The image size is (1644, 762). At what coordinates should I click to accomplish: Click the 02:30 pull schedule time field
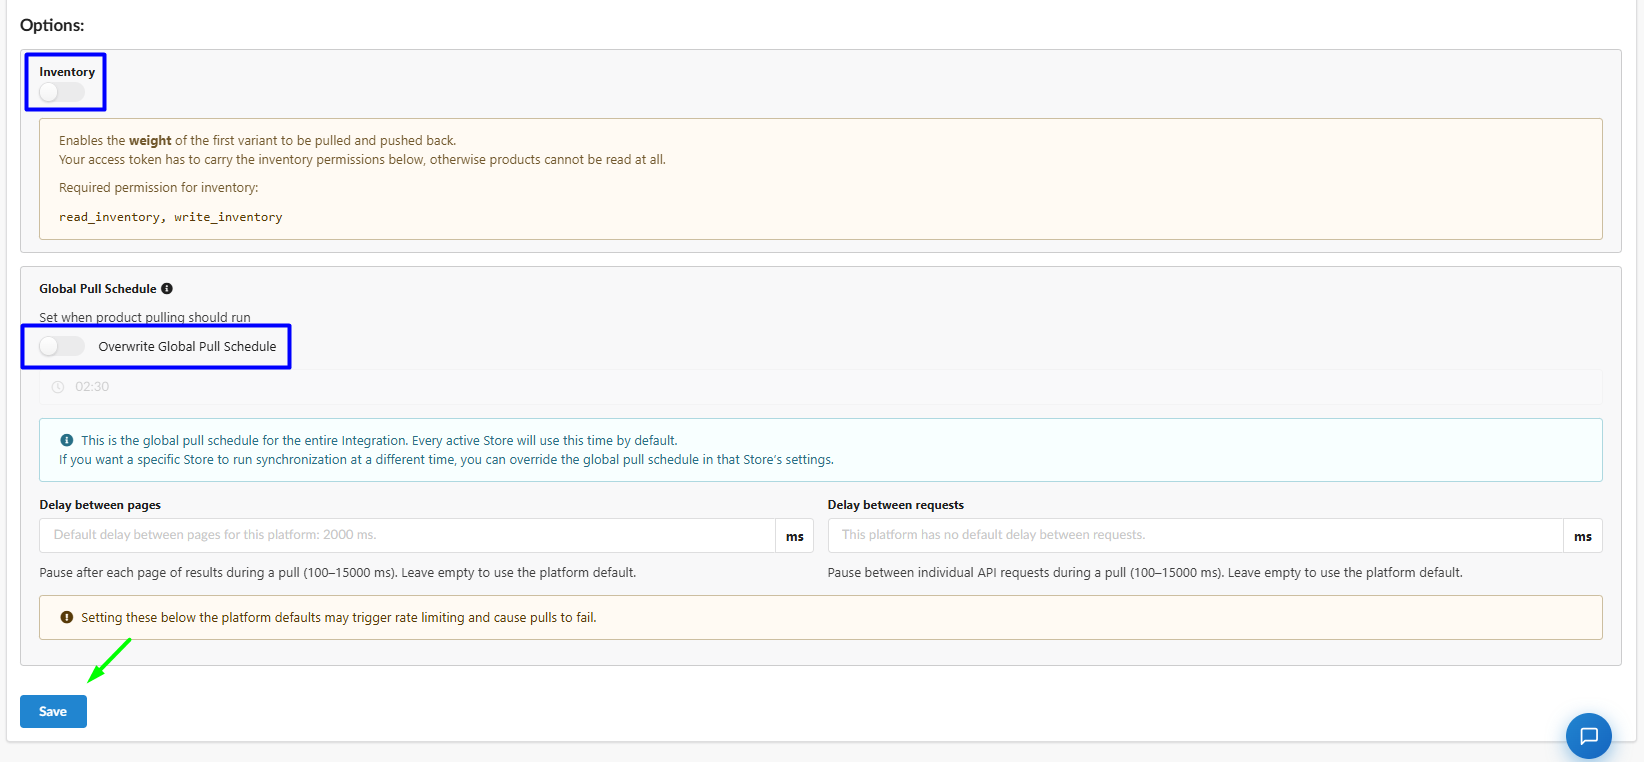(x=821, y=387)
